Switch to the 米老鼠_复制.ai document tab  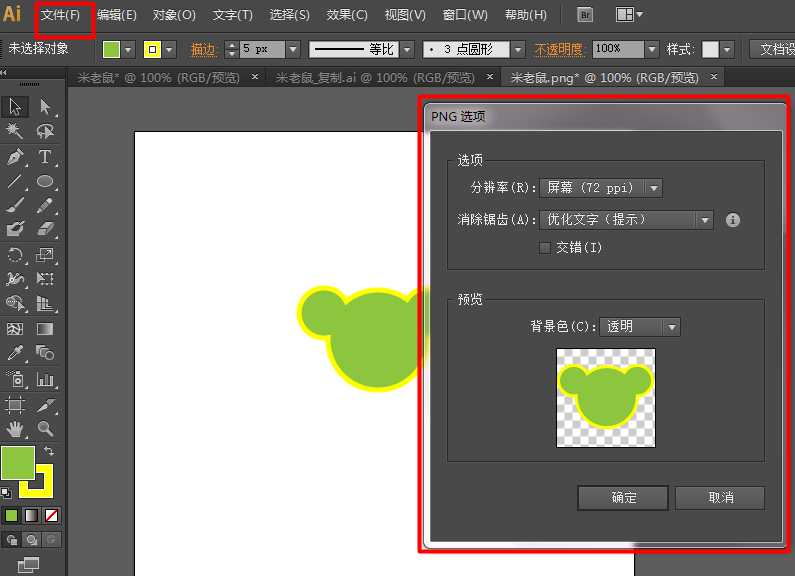(375, 78)
